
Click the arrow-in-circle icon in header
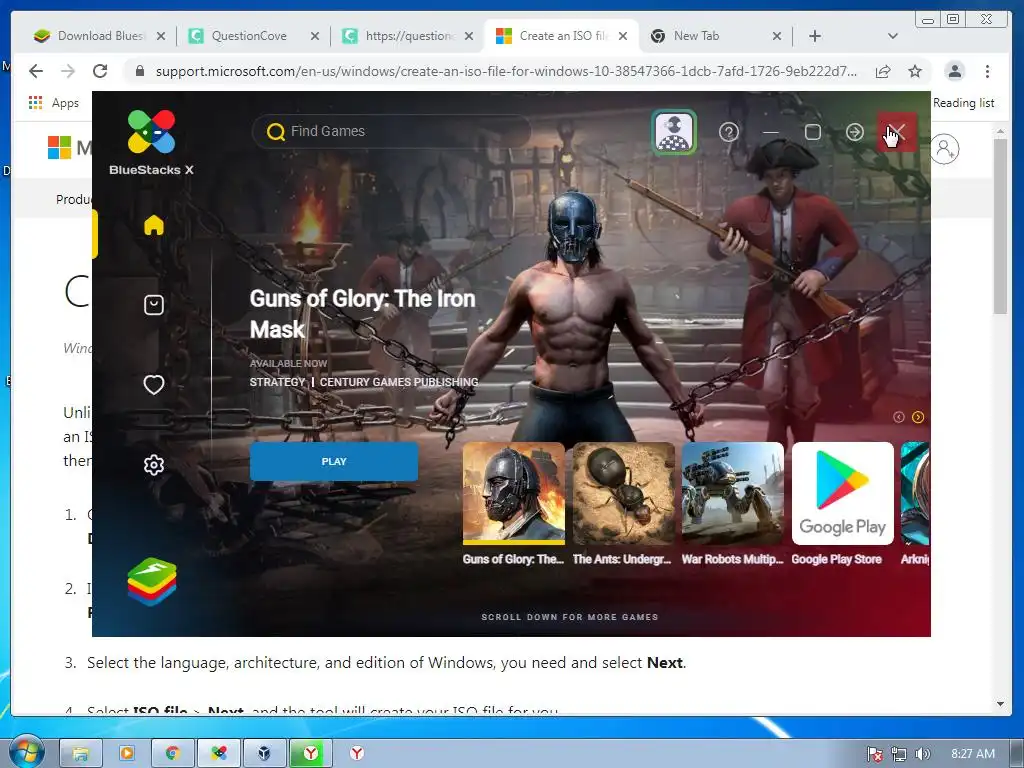(854, 133)
